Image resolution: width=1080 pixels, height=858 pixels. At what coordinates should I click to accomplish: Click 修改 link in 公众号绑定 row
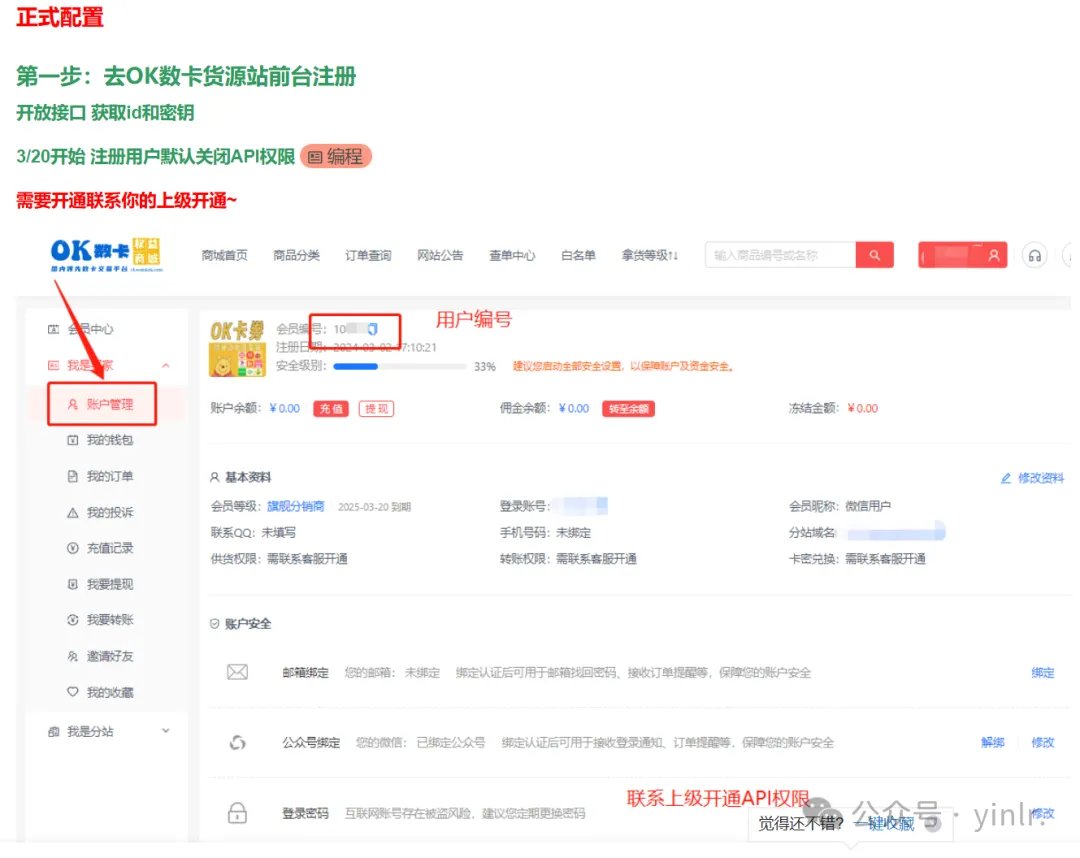[x=1043, y=742]
